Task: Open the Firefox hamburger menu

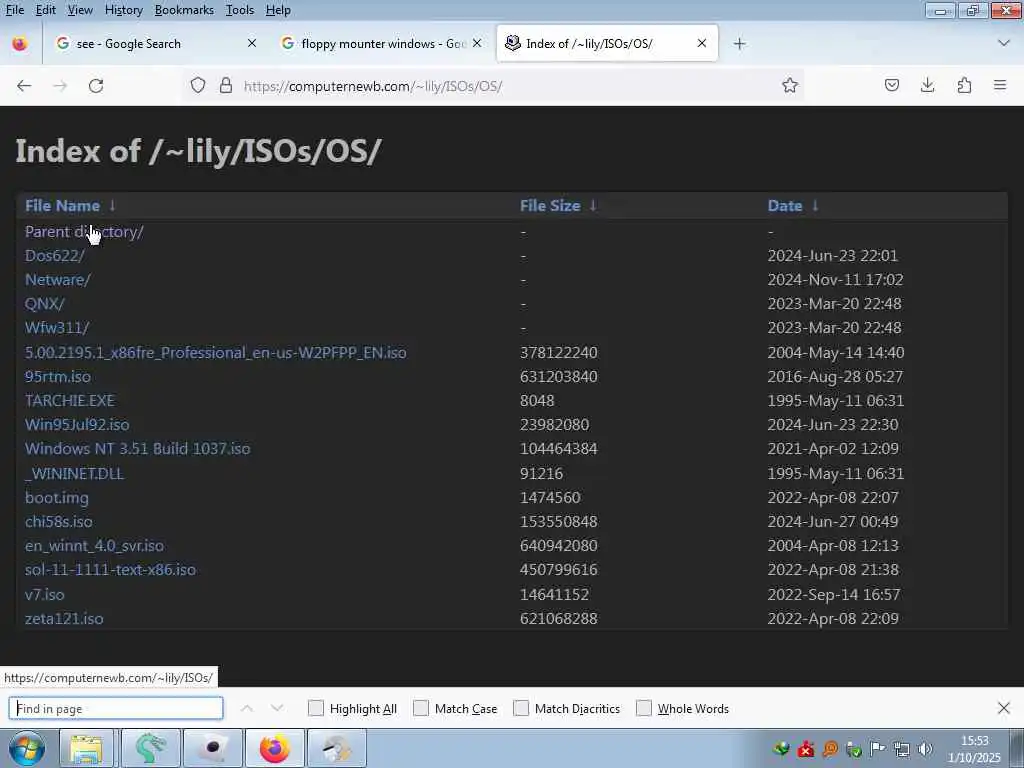Action: point(1000,85)
